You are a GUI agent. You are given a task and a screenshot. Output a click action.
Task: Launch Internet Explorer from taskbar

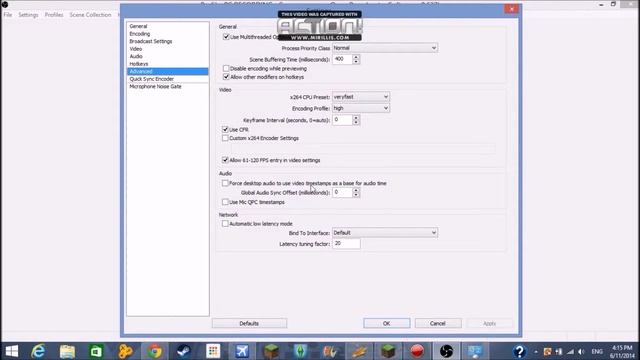[x=38, y=351]
